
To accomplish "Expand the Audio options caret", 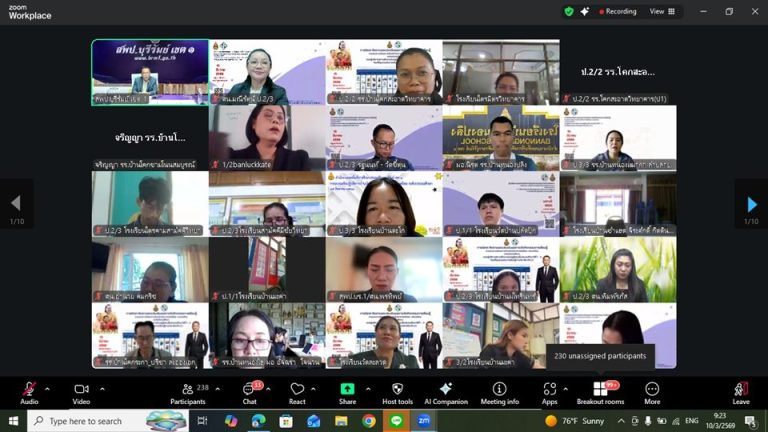I will (x=47, y=387).
